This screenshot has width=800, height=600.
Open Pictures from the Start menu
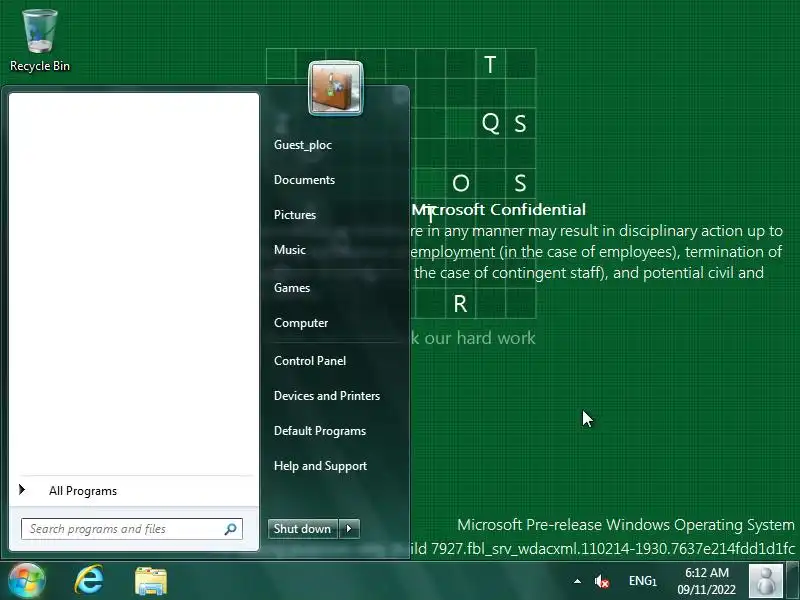[295, 215]
